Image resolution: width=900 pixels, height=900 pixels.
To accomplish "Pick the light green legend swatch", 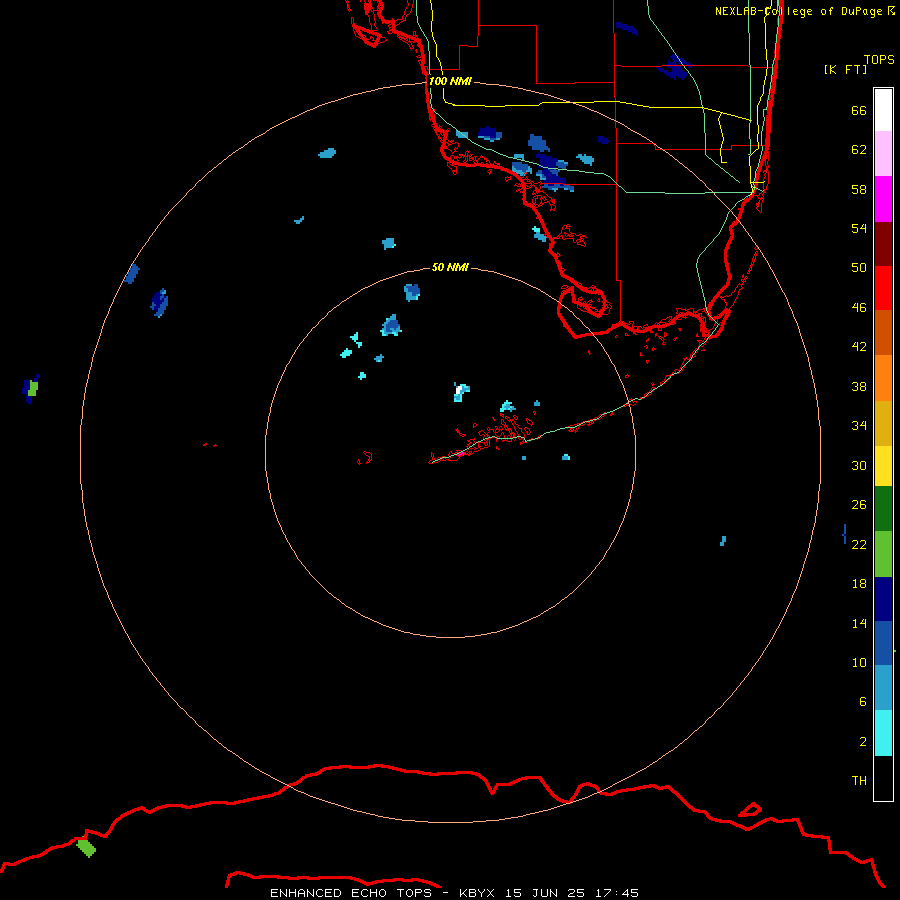I will tap(883, 554).
